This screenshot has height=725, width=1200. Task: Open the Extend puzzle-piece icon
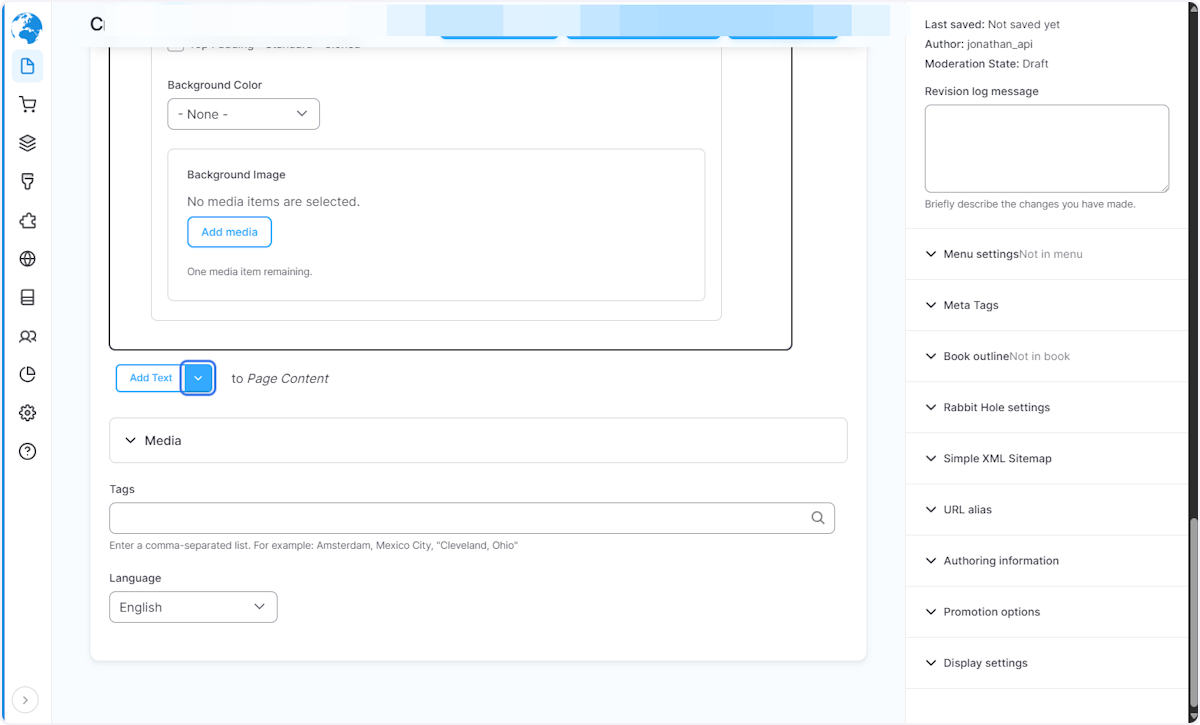tap(27, 220)
